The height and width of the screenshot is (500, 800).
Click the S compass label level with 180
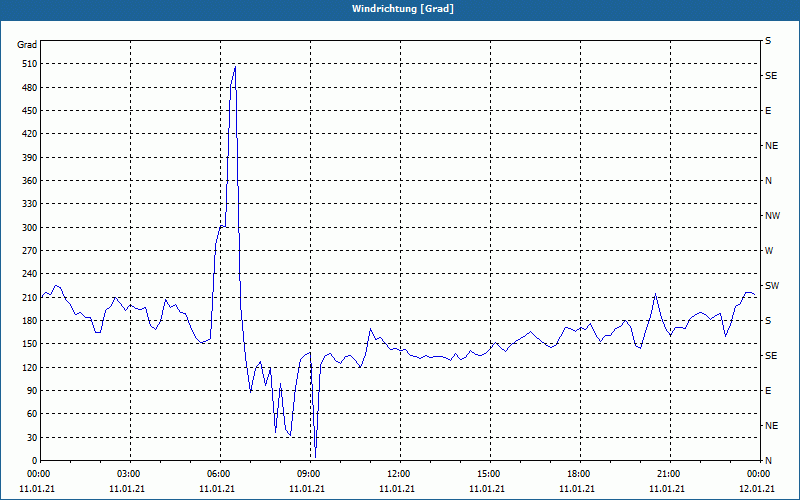pyautogui.click(x=768, y=321)
